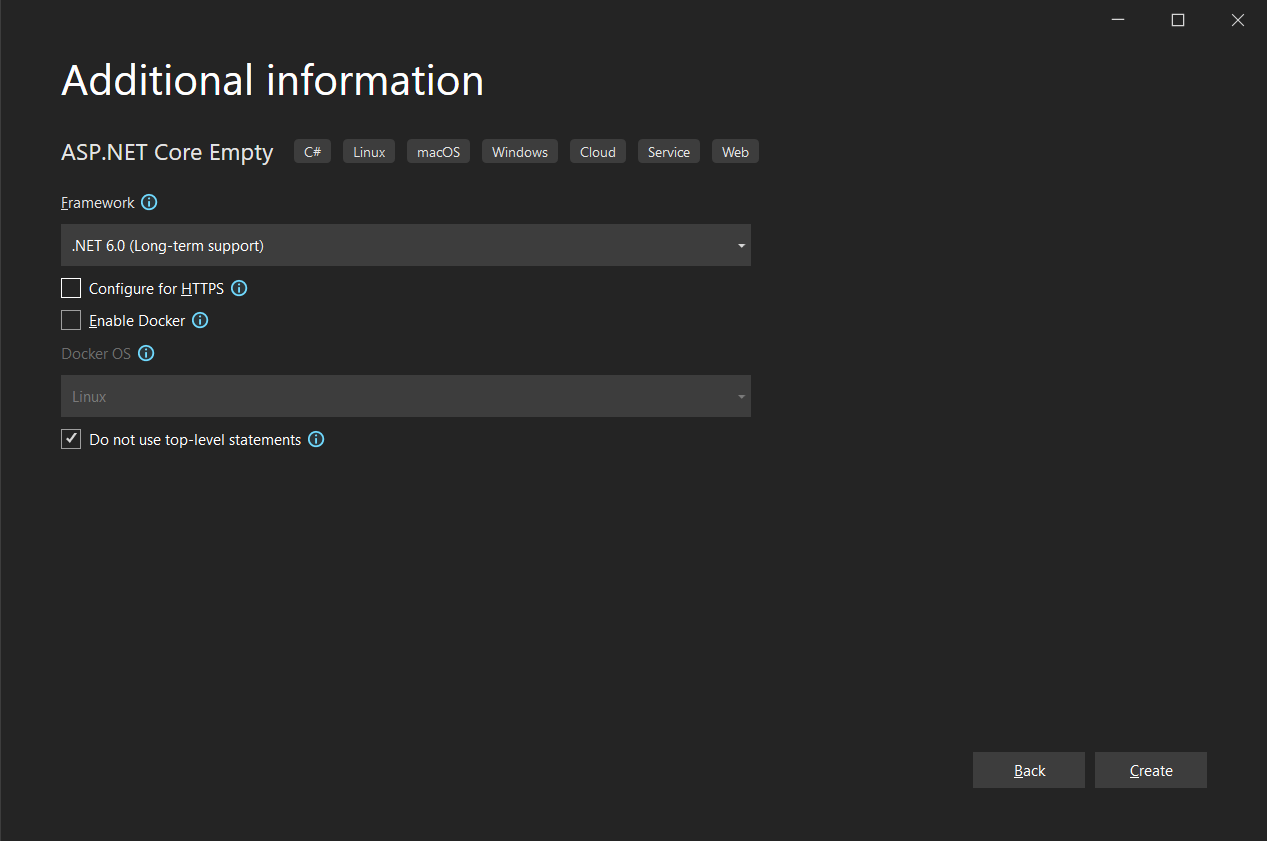This screenshot has width=1267, height=841.
Task: Click the Framework label text
Action: [98, 202]
